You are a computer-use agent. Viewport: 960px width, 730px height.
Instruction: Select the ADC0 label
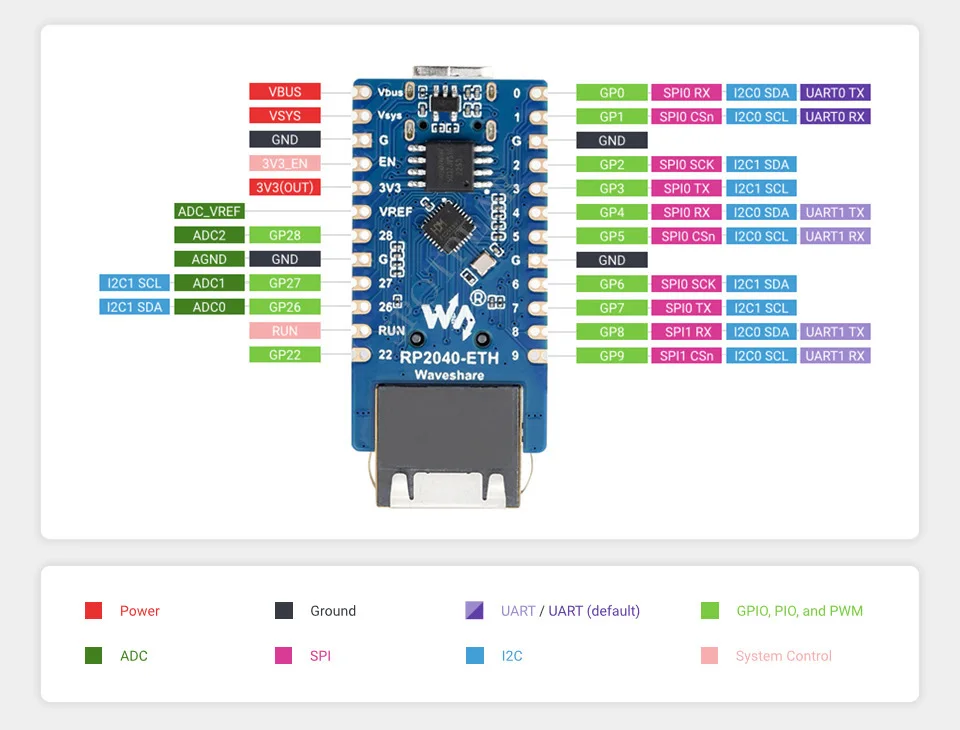click(209, 307)
